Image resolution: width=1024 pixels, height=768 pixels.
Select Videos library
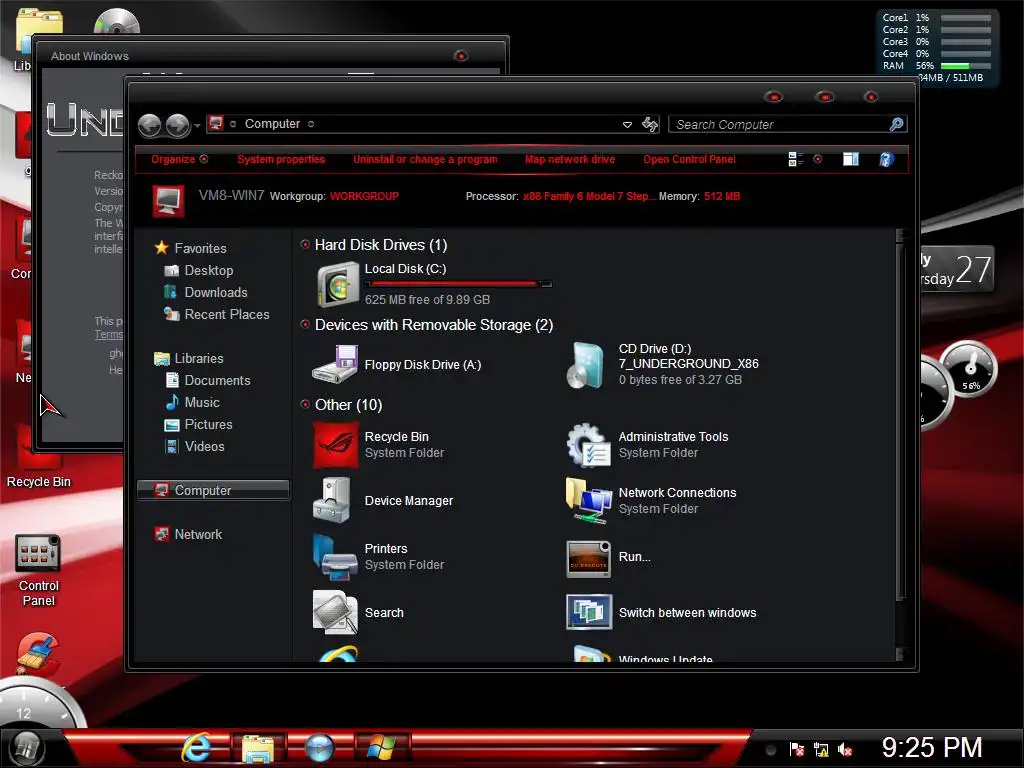(195, 447)
